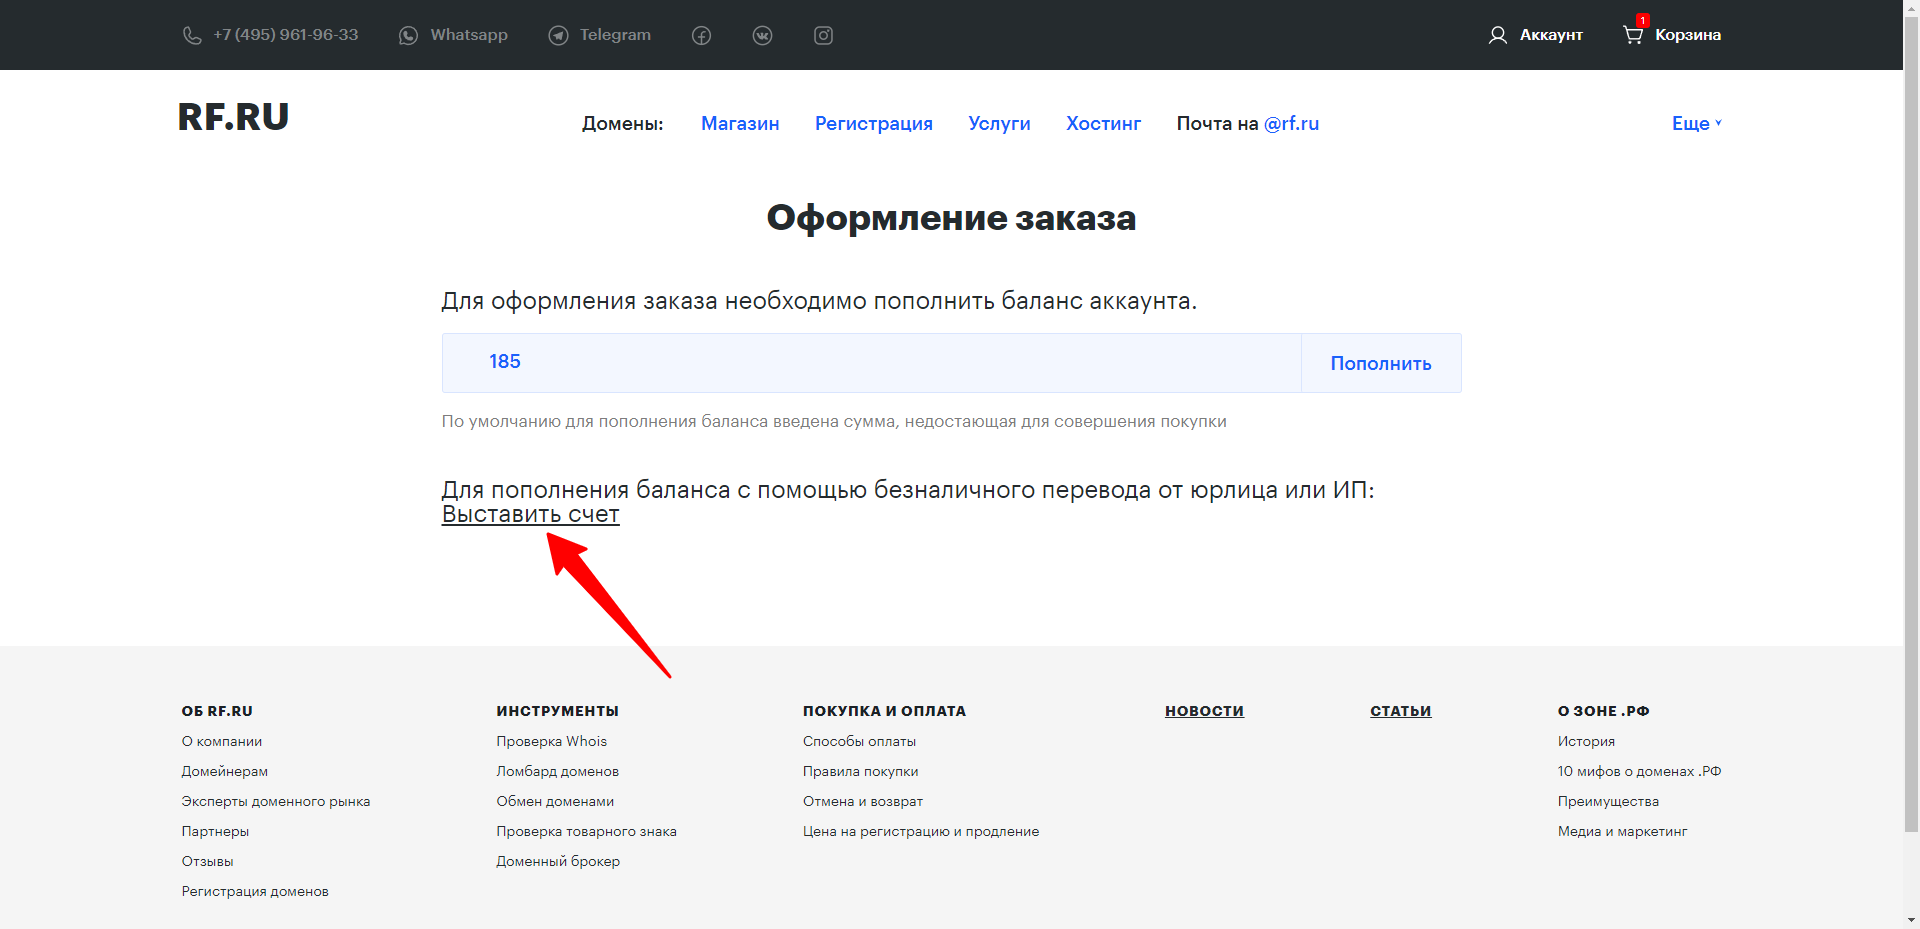The height and width of the screenshot is (929, 1920).
Task: Click the Выставить счет link
Action: tap(530, 514)
